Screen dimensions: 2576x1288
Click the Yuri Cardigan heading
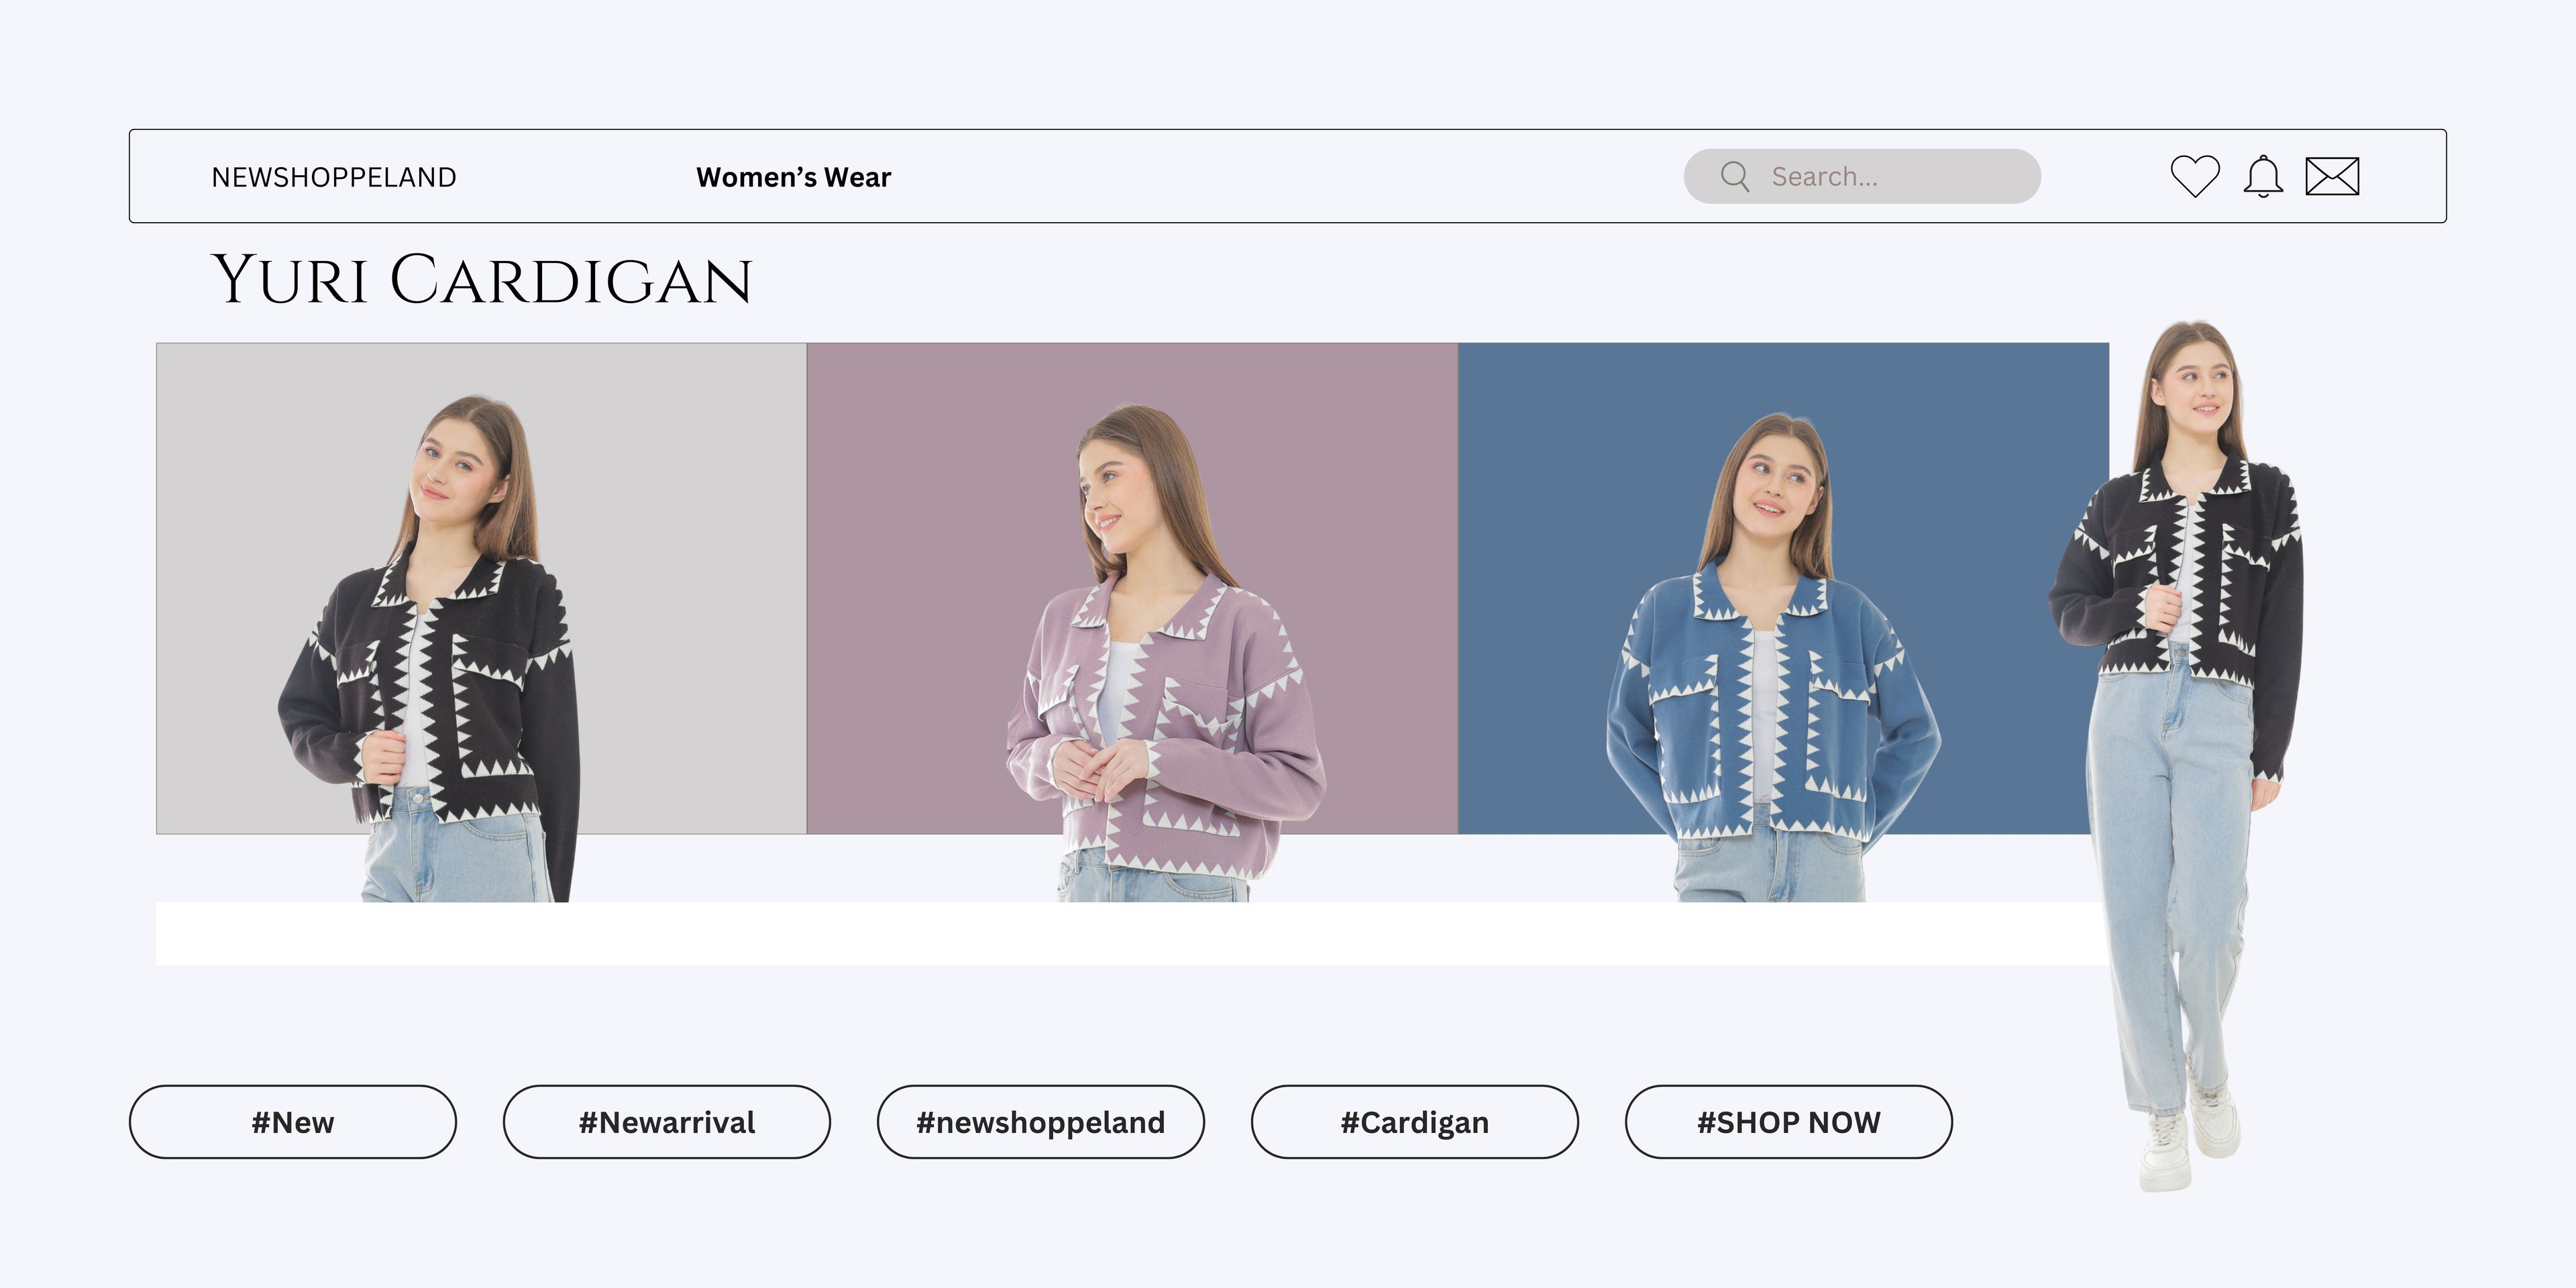(x=482, y=279)
